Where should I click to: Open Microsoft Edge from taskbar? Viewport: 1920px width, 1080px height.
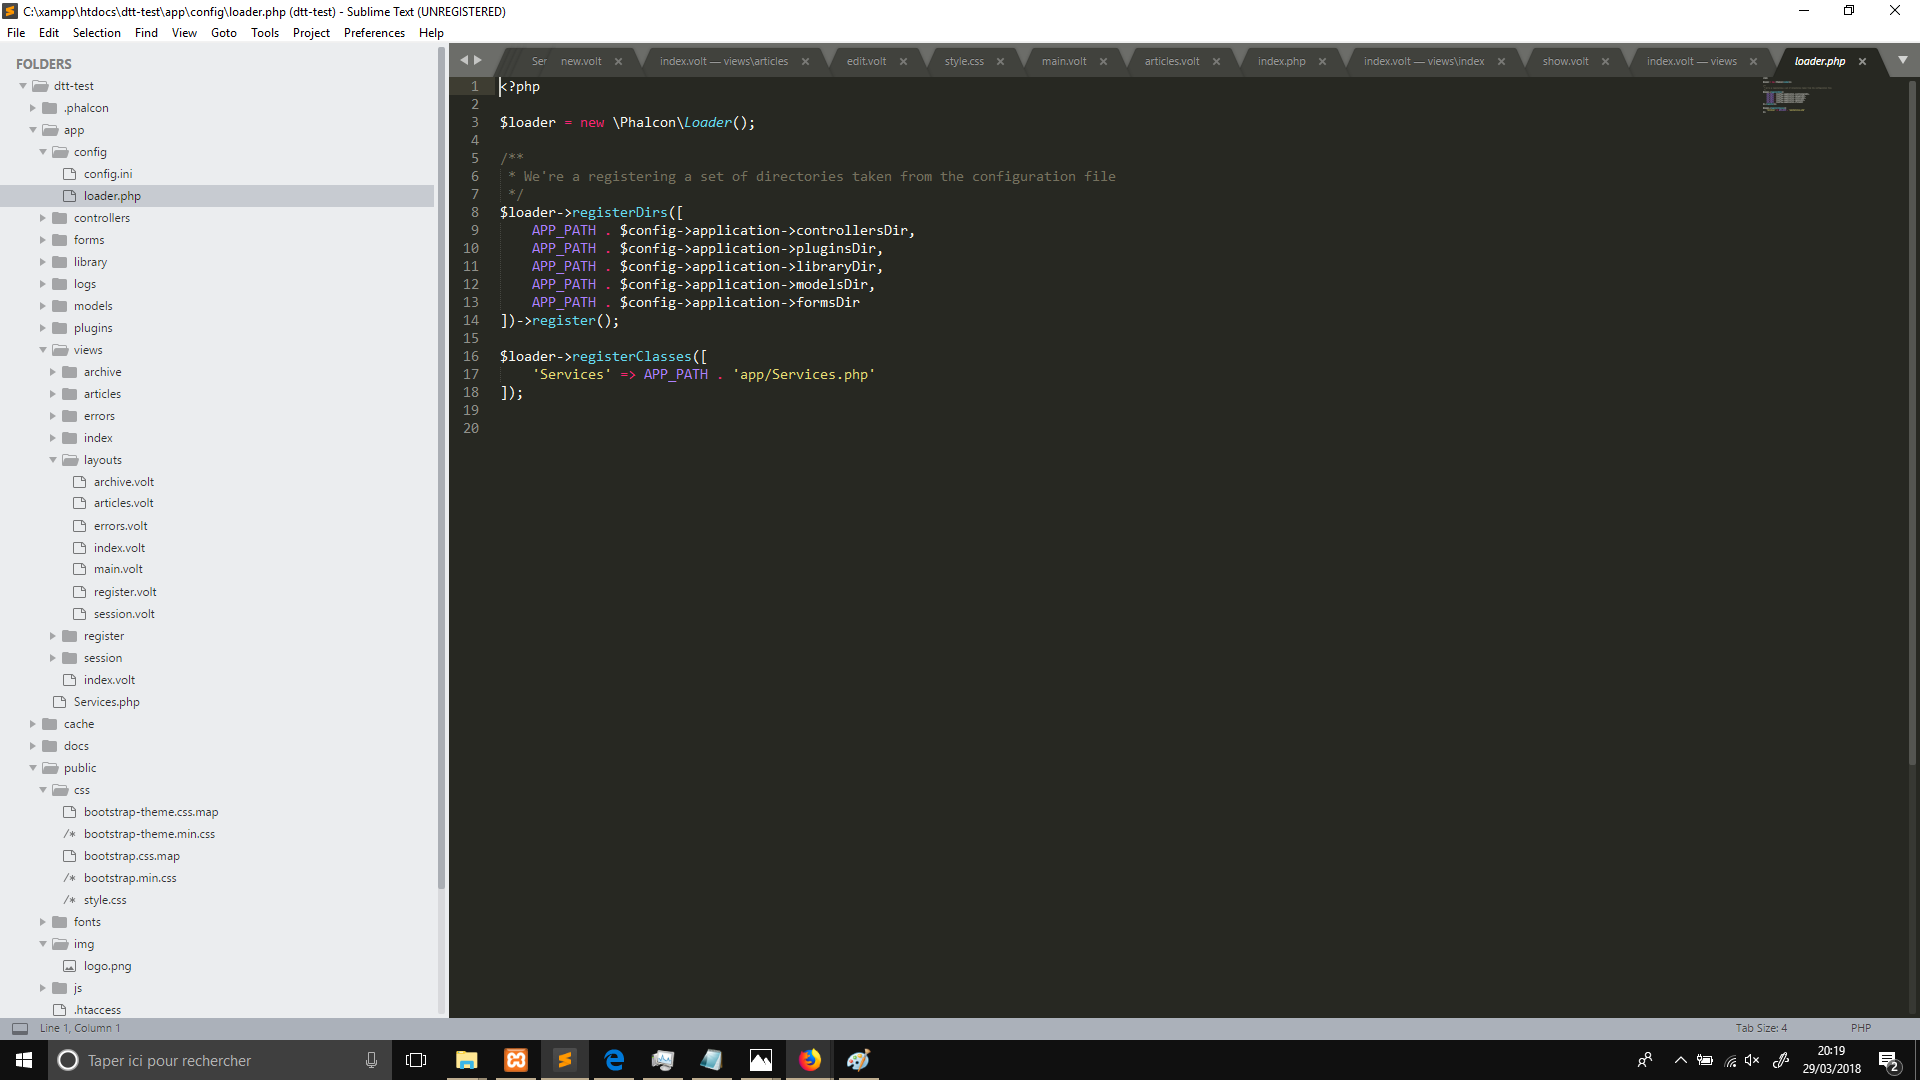coord(614,1060)
